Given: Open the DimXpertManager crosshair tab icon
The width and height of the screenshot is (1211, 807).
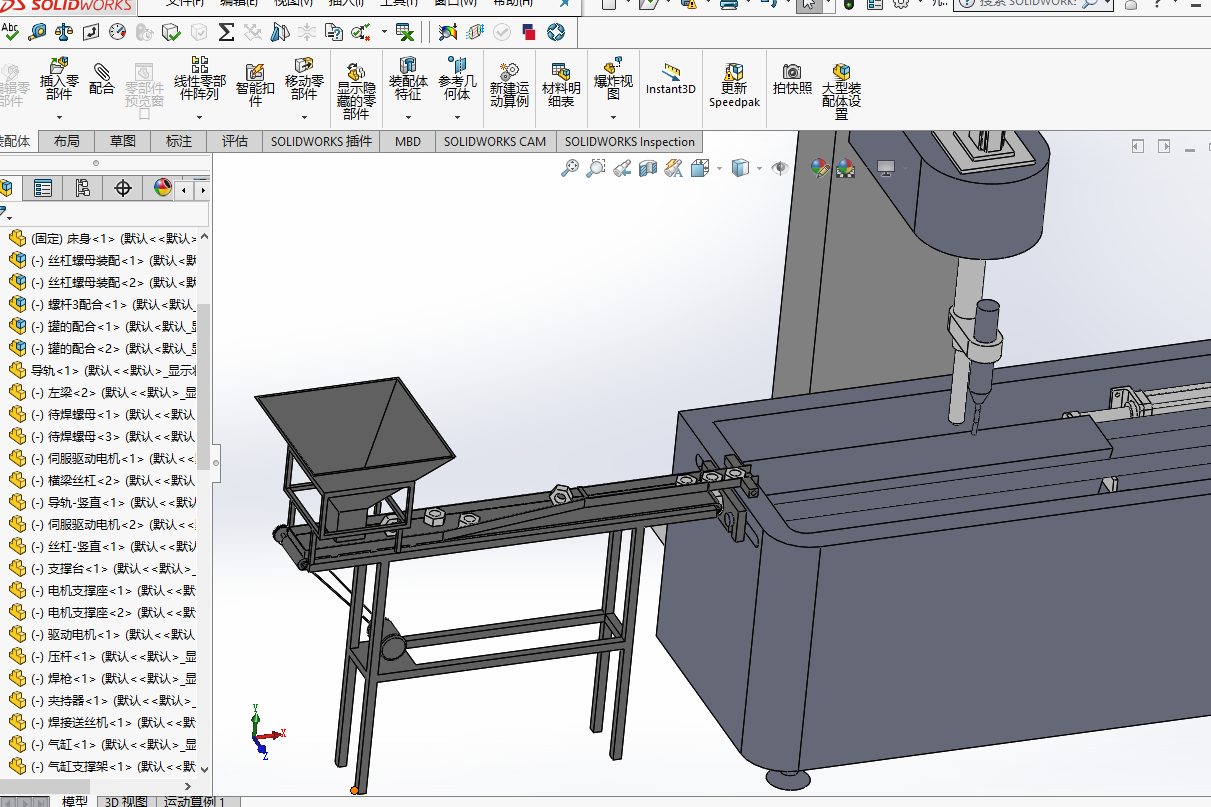Looking at the screenshot, I should (x=123, y=188).
